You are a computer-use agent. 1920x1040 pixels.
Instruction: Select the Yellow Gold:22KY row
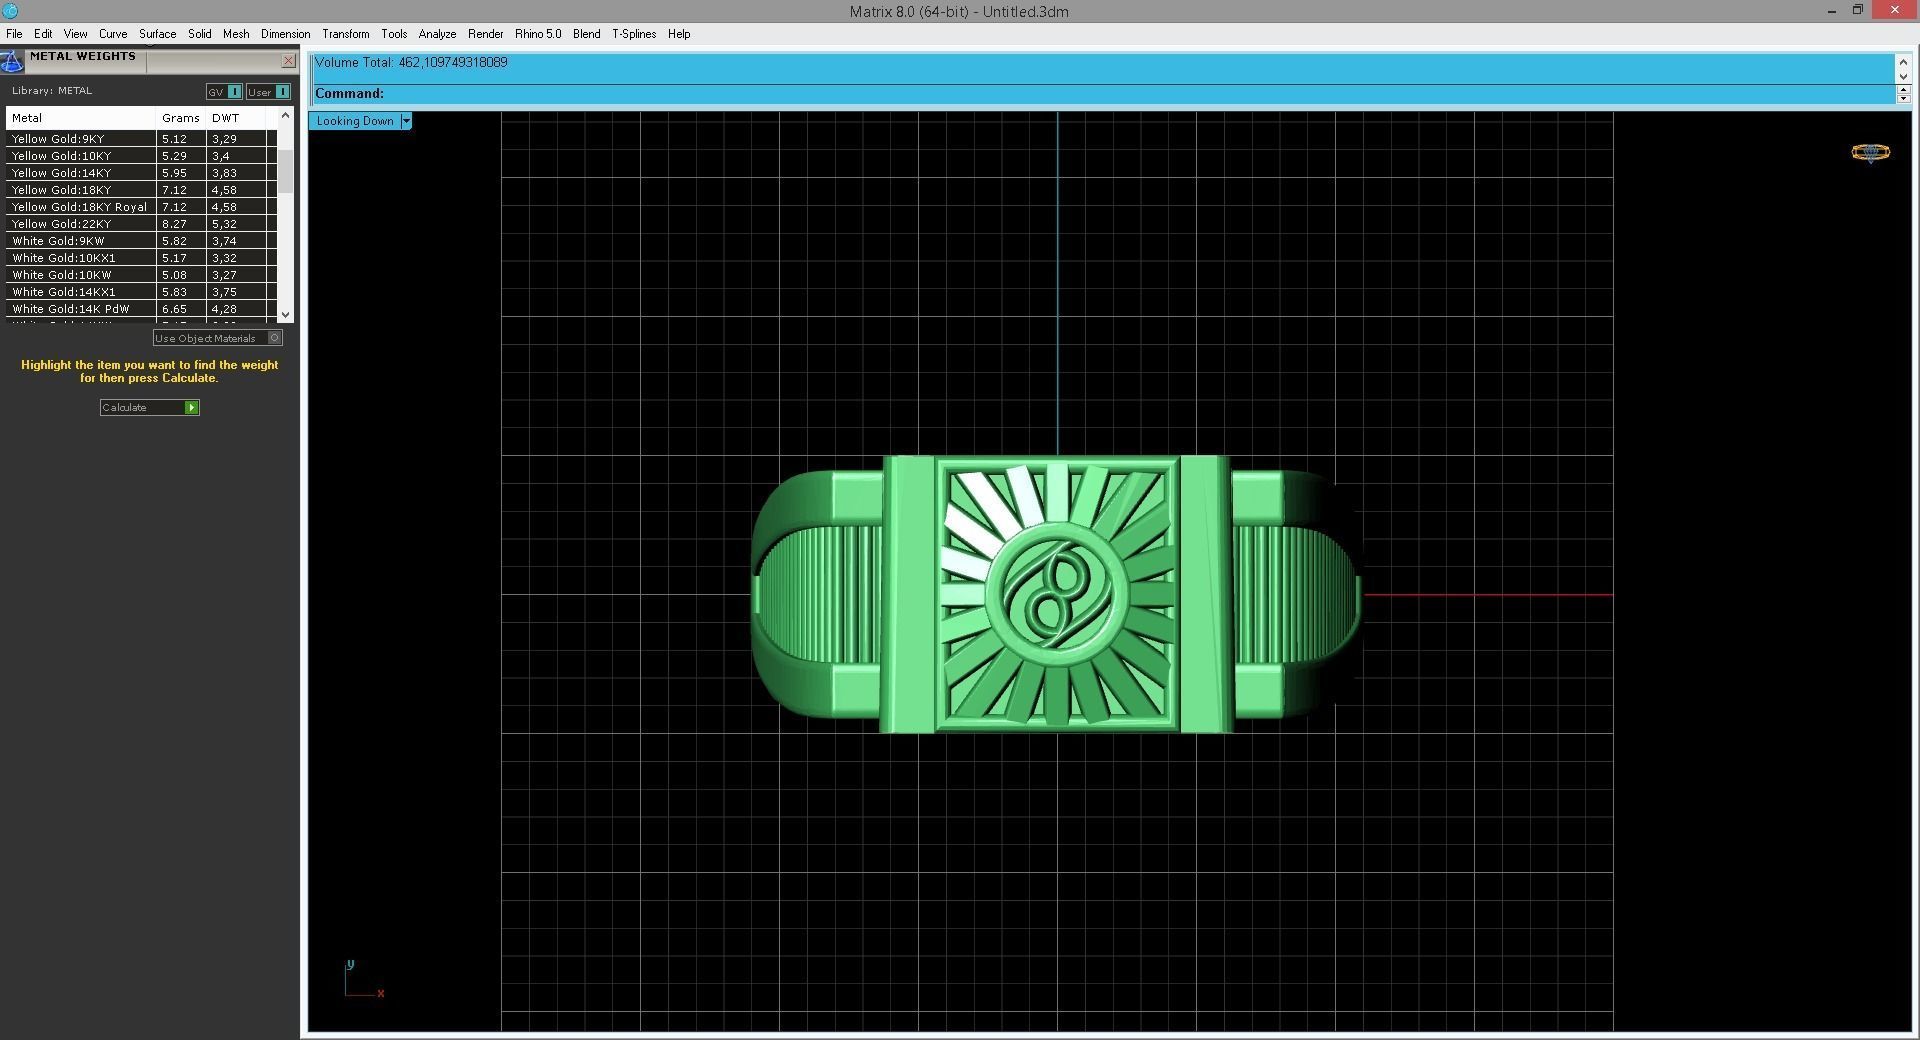[141, 224]
